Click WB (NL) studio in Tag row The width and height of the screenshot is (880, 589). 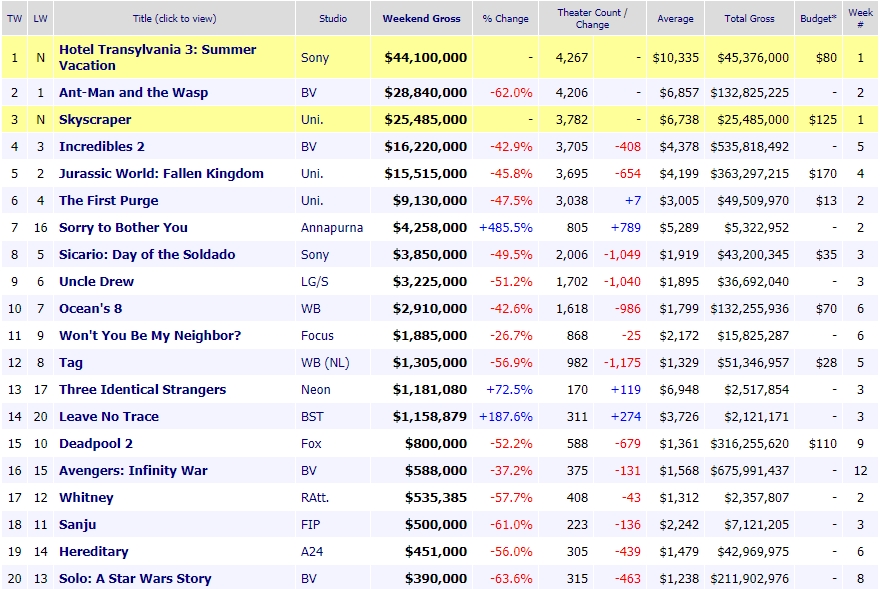[325, 363]
